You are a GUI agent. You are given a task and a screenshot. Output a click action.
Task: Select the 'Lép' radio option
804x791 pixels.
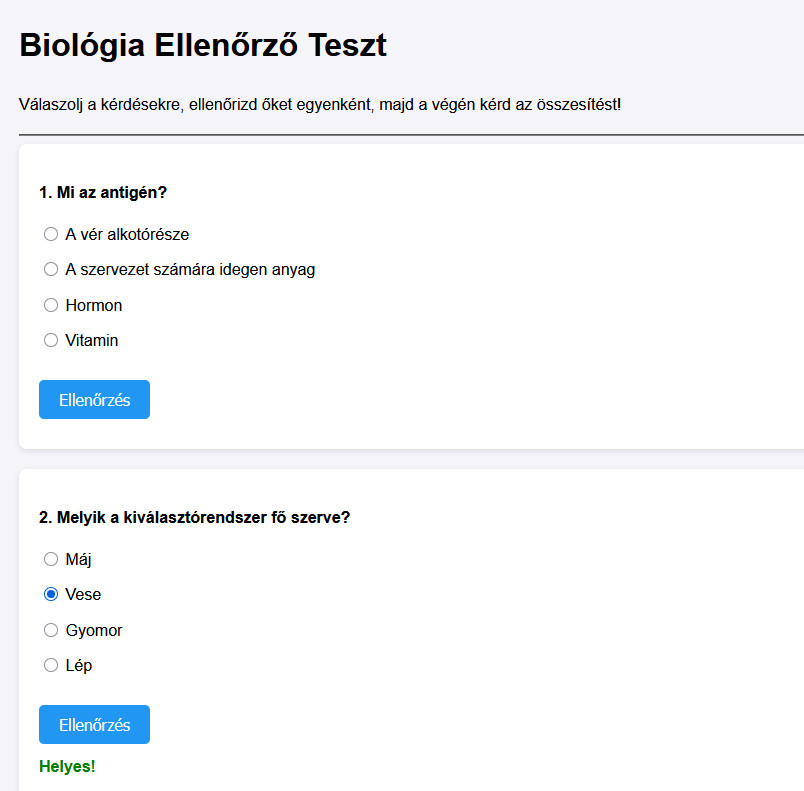point(51,665)
